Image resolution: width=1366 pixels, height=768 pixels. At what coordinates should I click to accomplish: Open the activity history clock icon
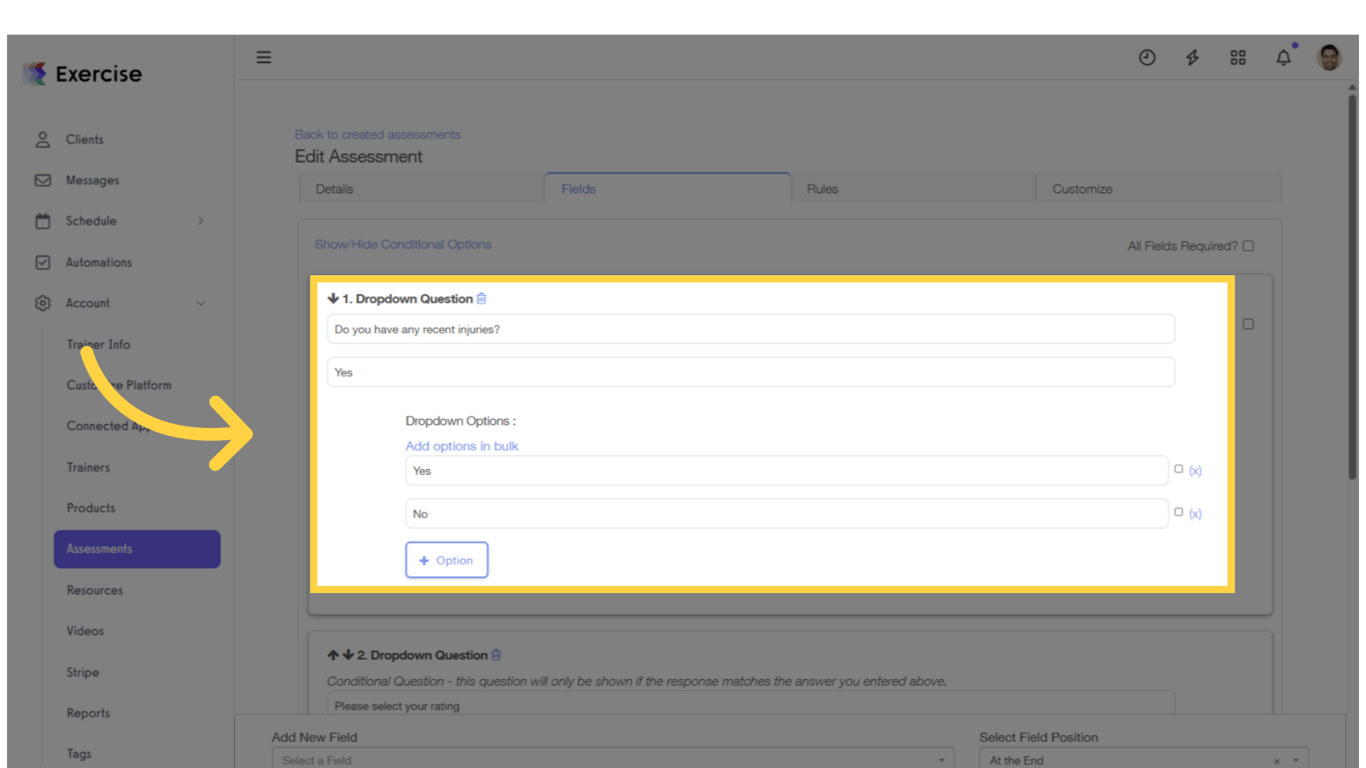(x=1146, y=57)
